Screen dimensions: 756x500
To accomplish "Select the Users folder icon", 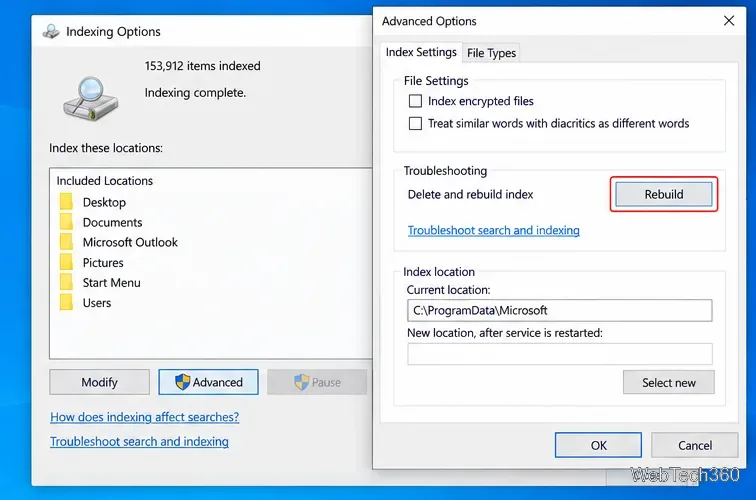I will tap(67, 302).
